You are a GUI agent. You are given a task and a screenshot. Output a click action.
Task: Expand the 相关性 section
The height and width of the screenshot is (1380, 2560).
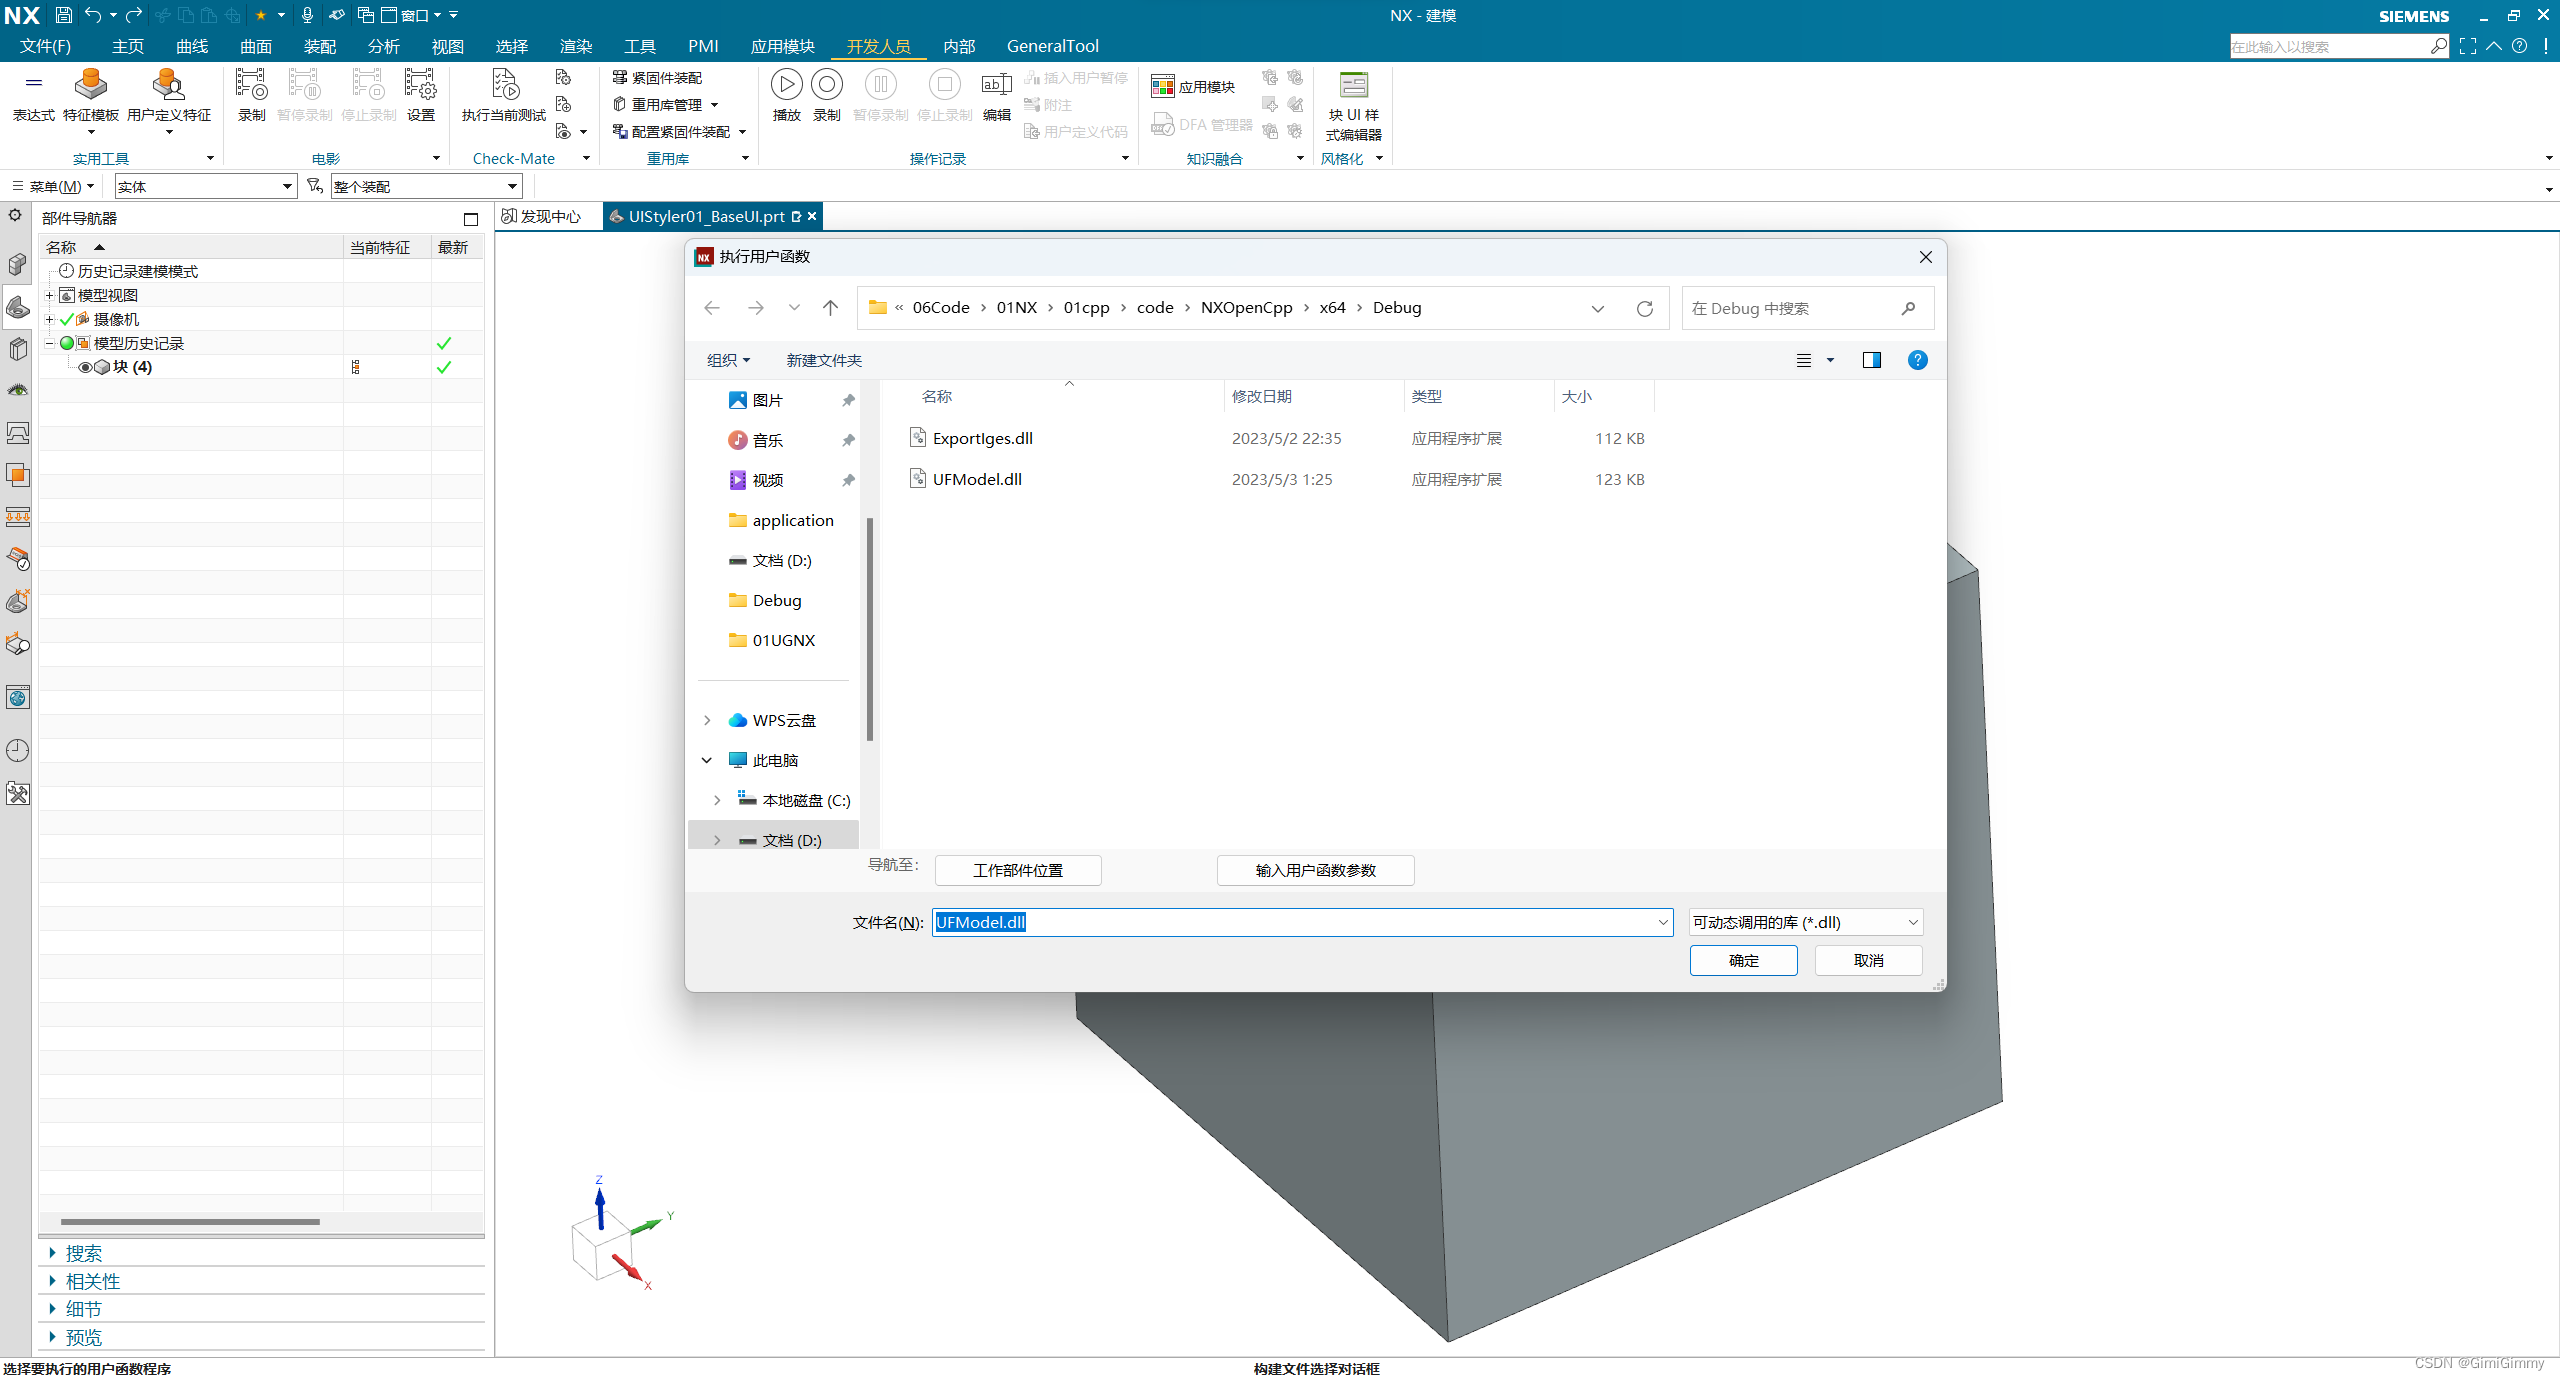tap(53, 1281)
